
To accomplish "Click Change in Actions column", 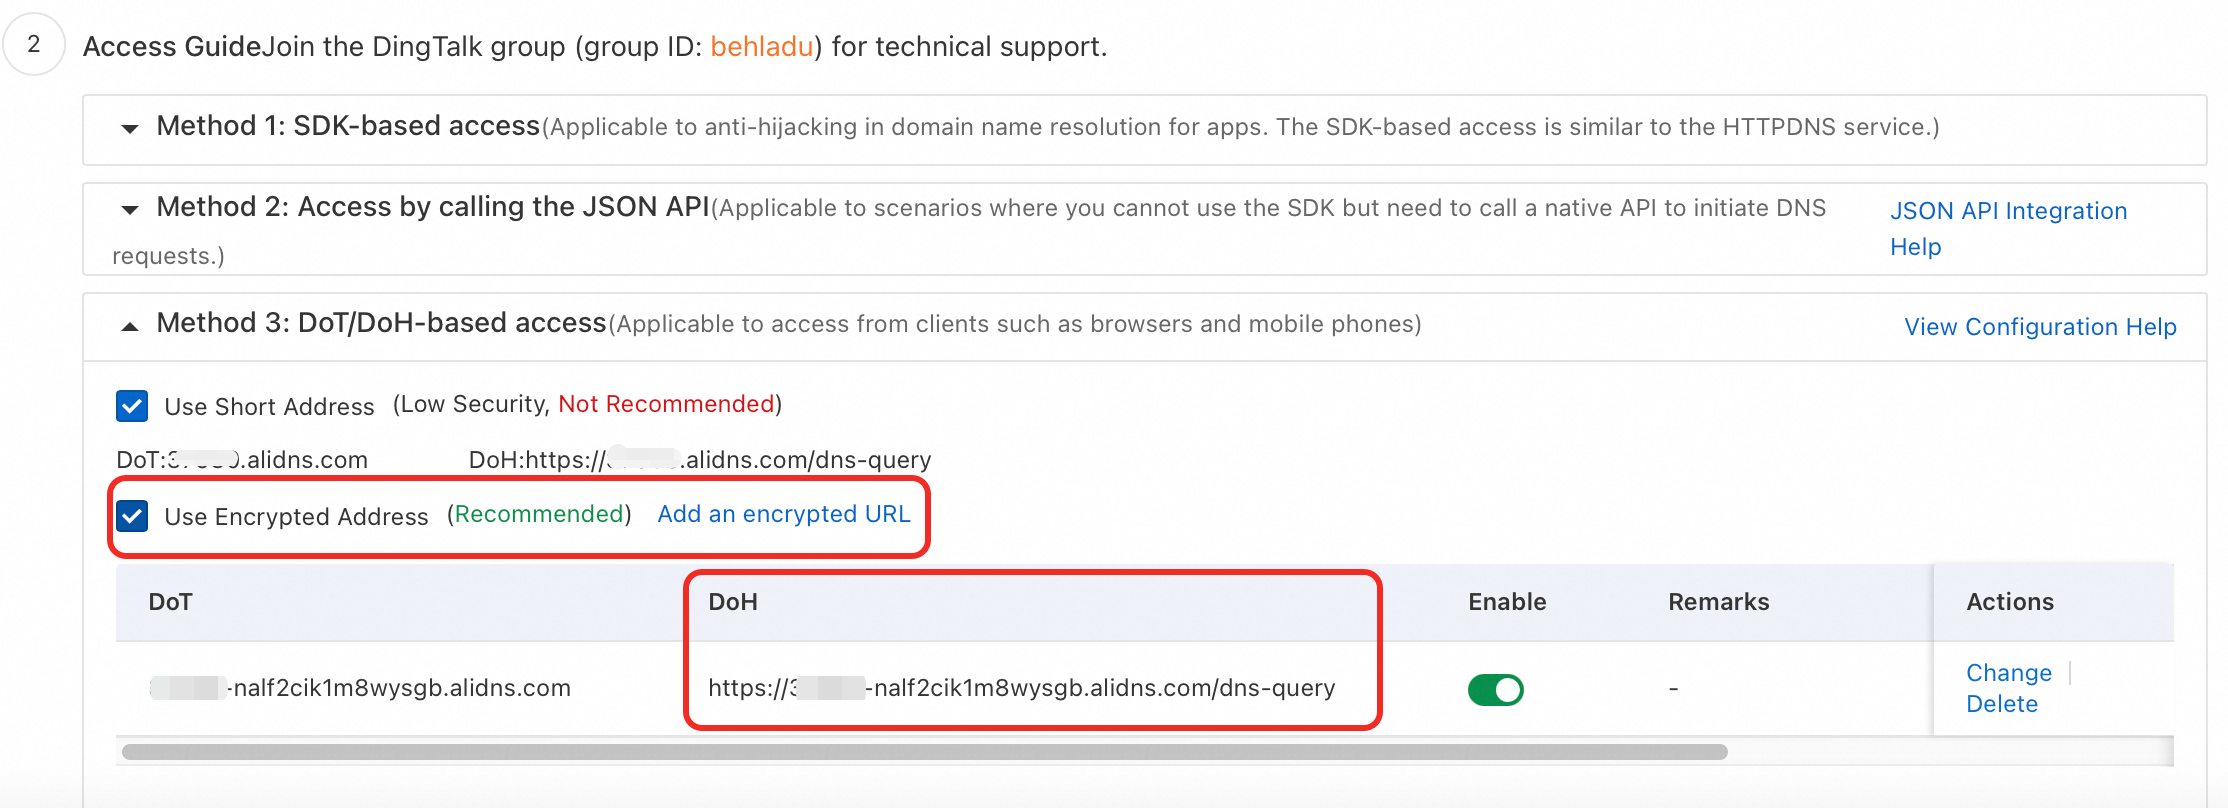I will (x=2008, y=673).
